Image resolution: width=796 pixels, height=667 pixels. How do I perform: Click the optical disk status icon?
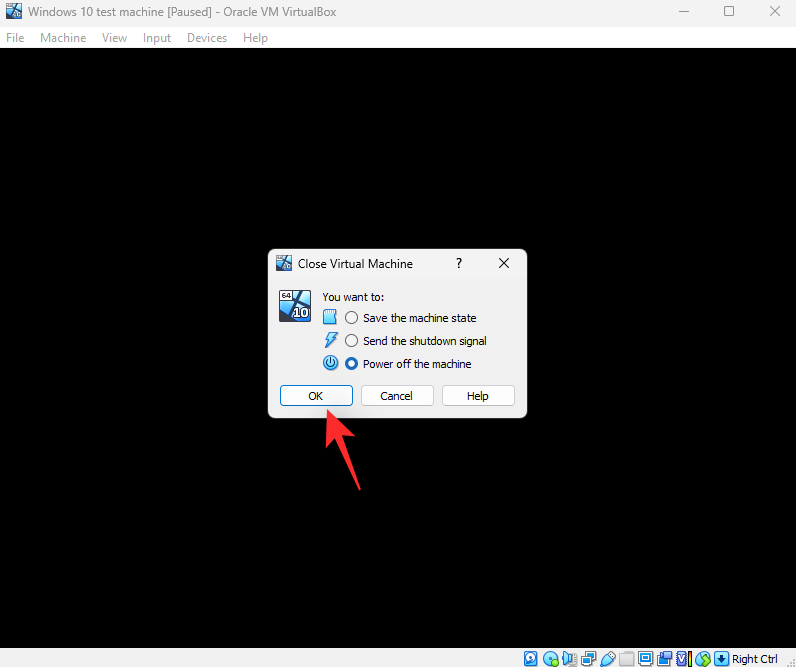pyautogui.click(x=551, y=658)
